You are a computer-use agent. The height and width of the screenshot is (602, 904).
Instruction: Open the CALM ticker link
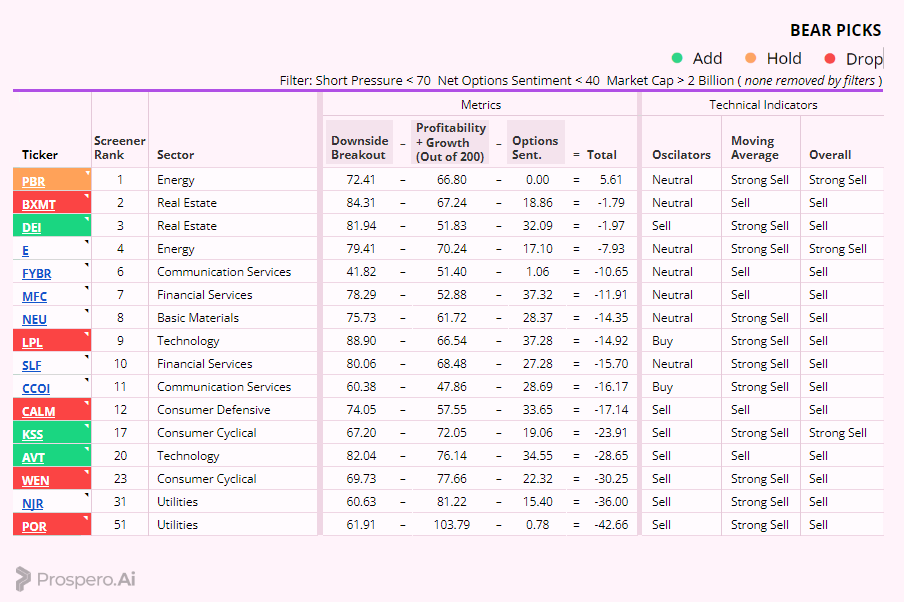(x=39, y=412)
